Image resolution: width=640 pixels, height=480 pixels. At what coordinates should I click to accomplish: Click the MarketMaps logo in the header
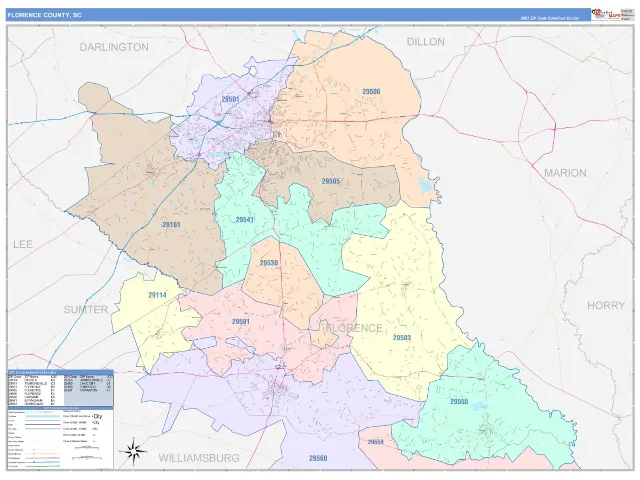click(x=606, y=14)
